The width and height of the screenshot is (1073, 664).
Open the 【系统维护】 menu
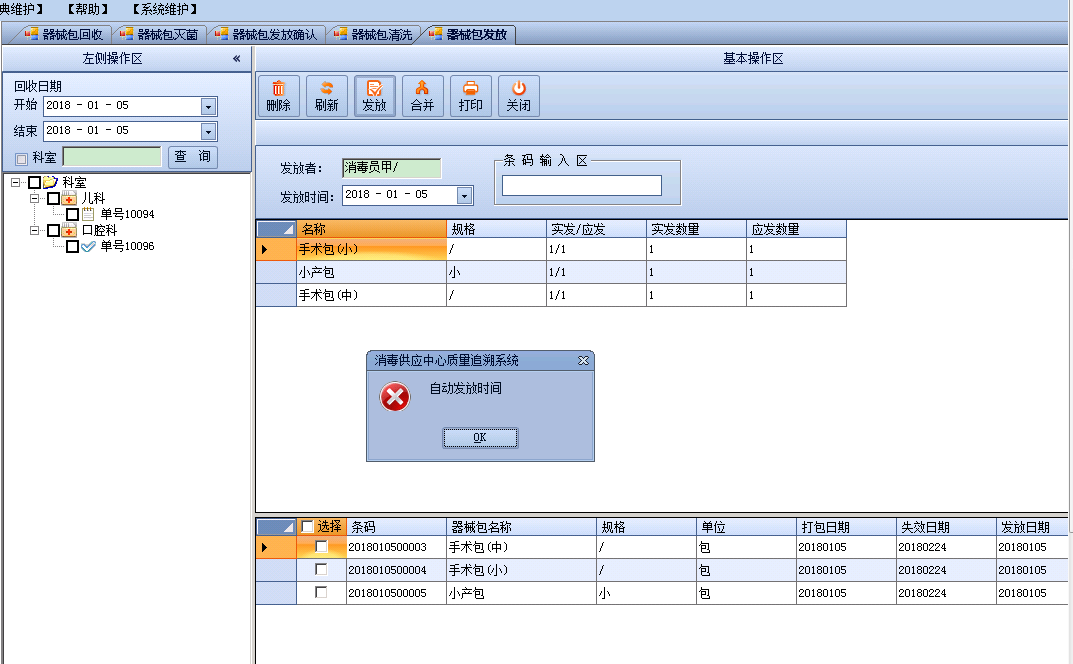coord(165,9)
